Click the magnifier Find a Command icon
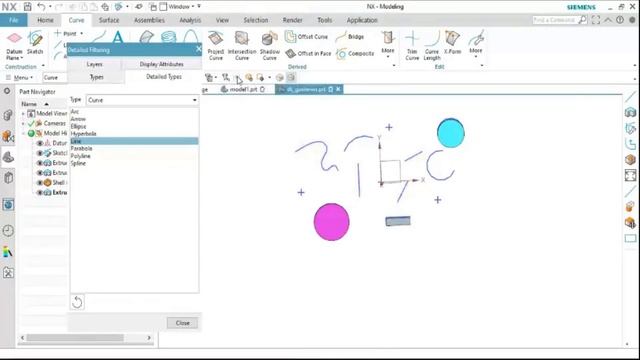640x360 pixels. (x=582, y=20)
